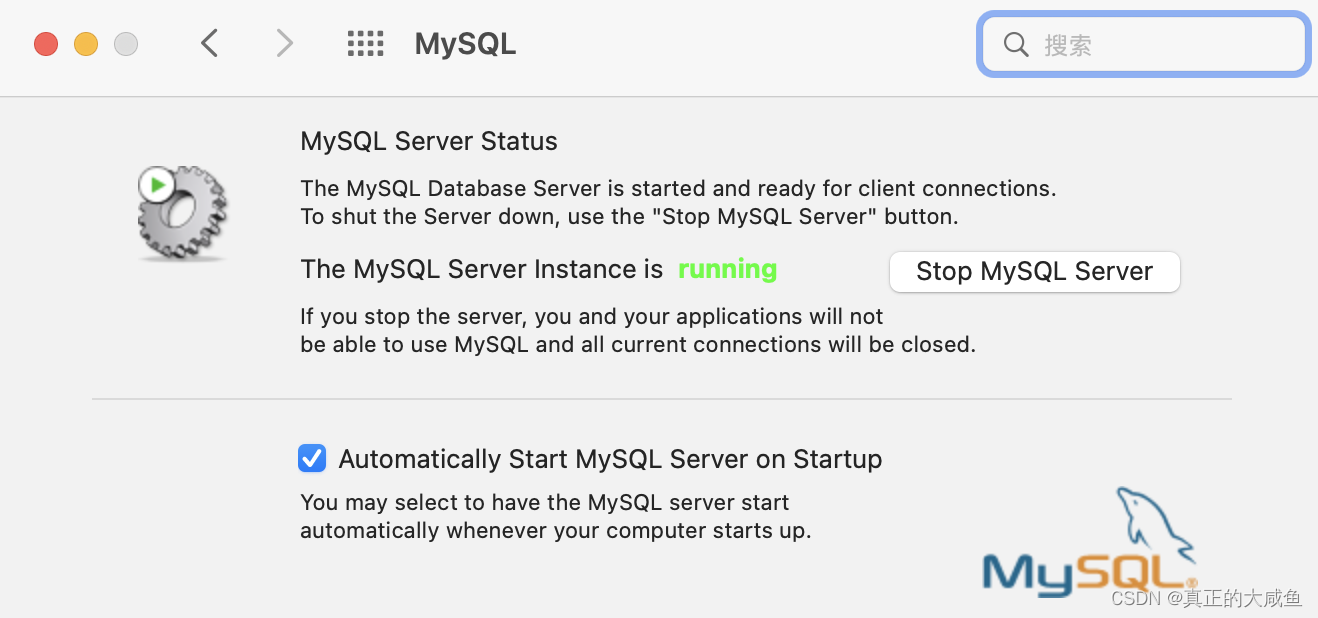Click the green play badge on the gear icon
Image resolution: width=1318 pixels, height=618 pixels.
pyautogui.click(x=155, y=183)
